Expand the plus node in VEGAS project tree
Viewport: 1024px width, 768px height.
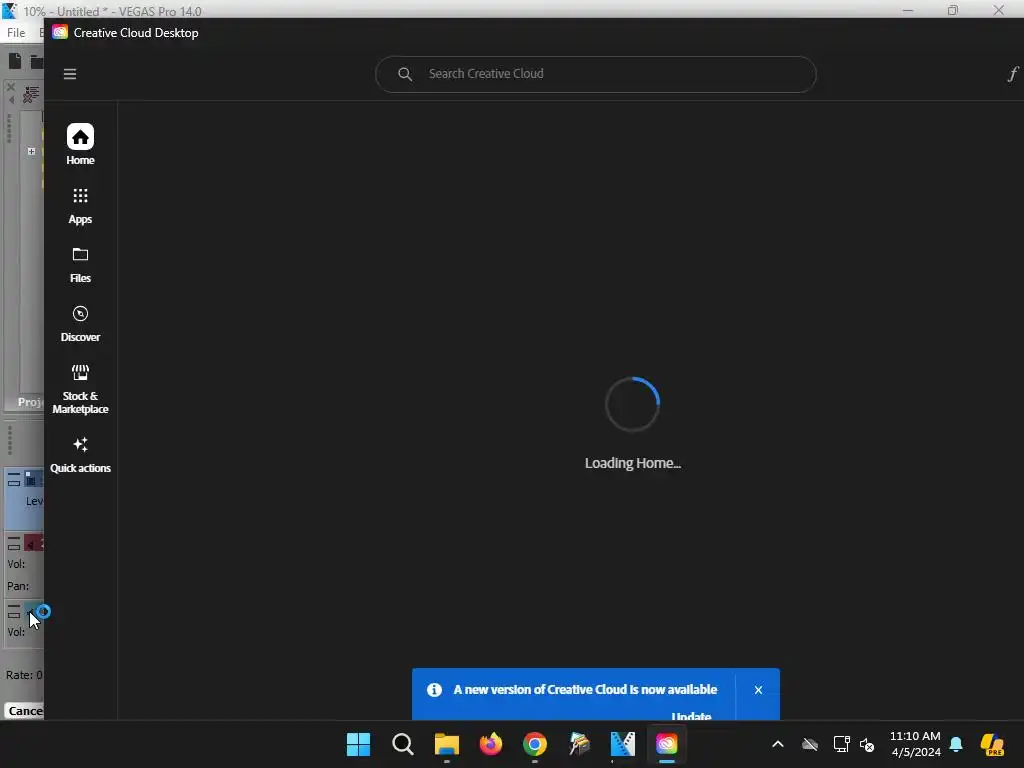click(31, 151)
